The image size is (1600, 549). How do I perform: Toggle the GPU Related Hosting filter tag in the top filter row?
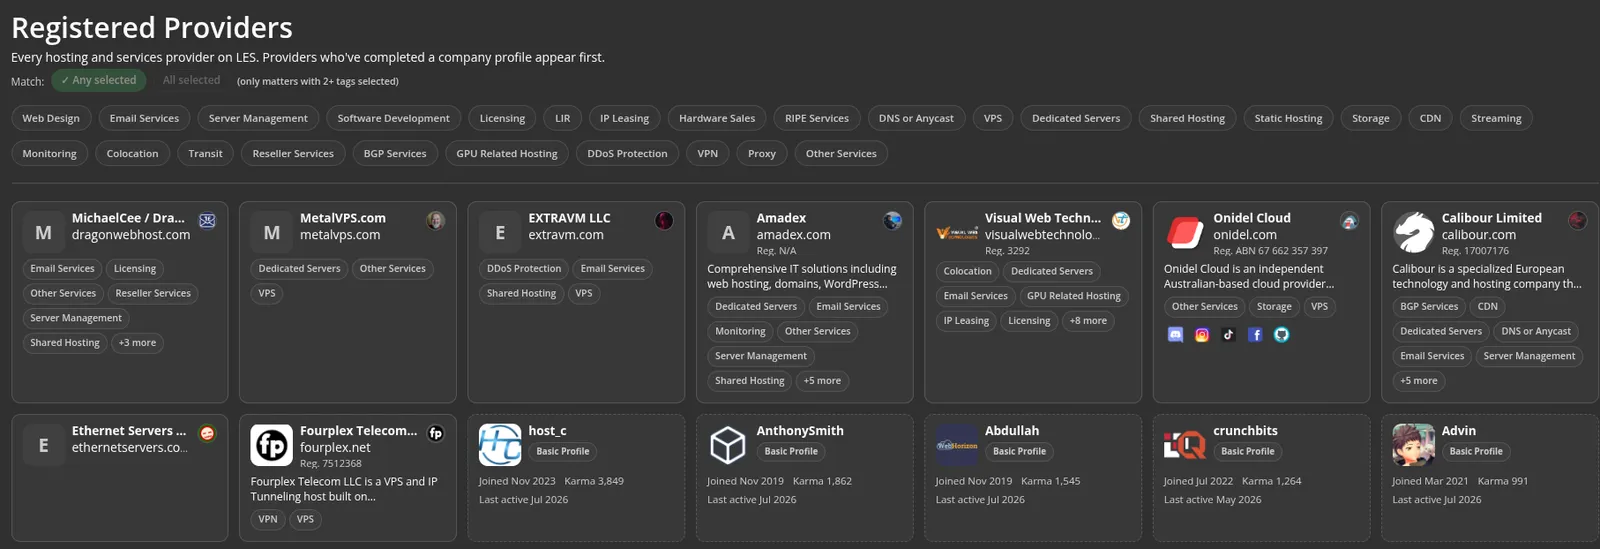(x=507, y=154)
